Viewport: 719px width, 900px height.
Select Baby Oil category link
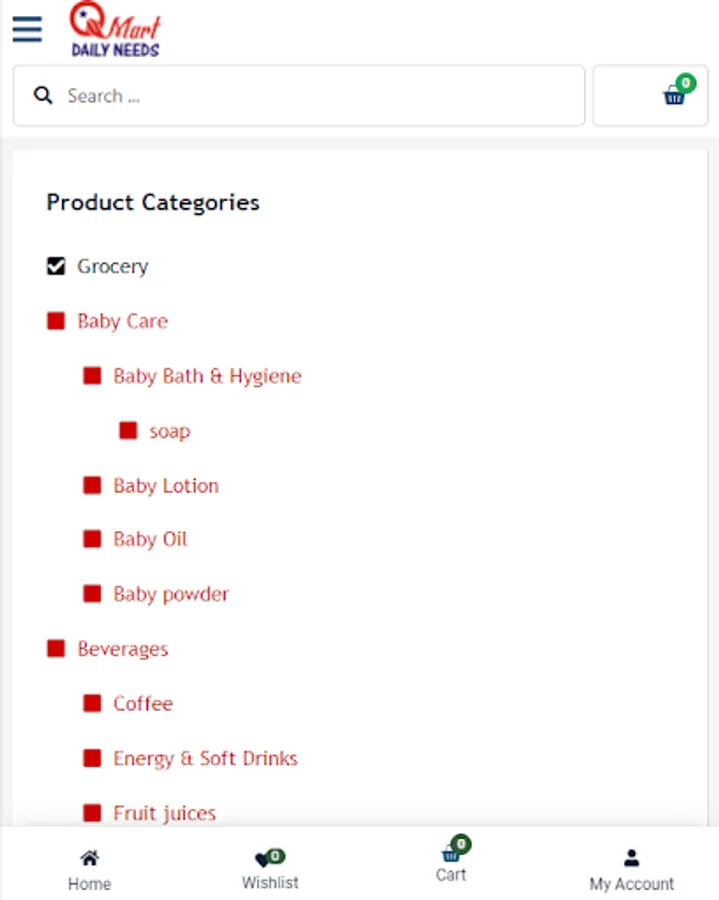(x=150, y=539)
